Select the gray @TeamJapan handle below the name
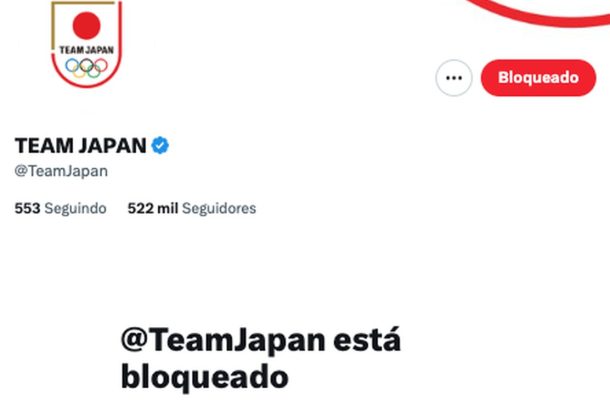 pos(61,171)
